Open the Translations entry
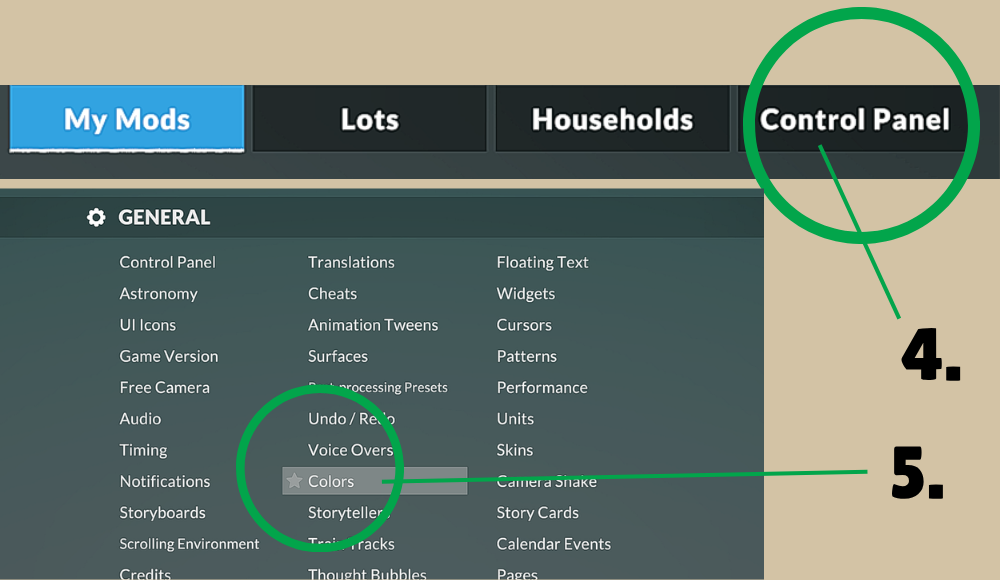 (351, 262)
